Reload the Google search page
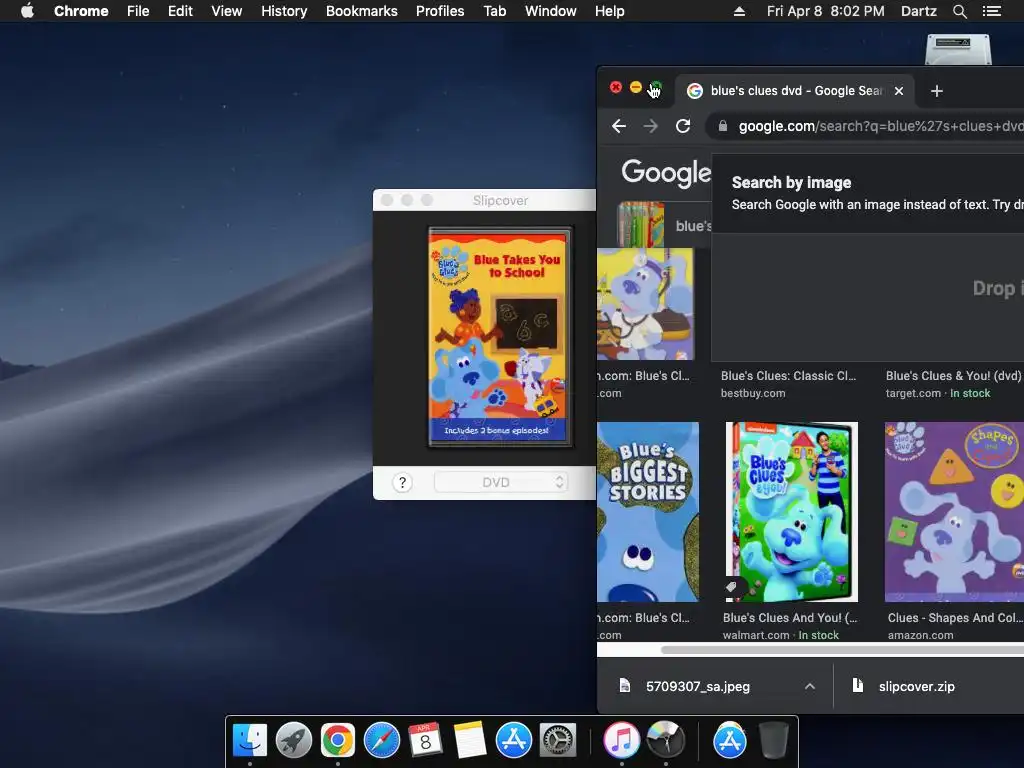The image size is (1024, 768). click(x=683, y=126)
